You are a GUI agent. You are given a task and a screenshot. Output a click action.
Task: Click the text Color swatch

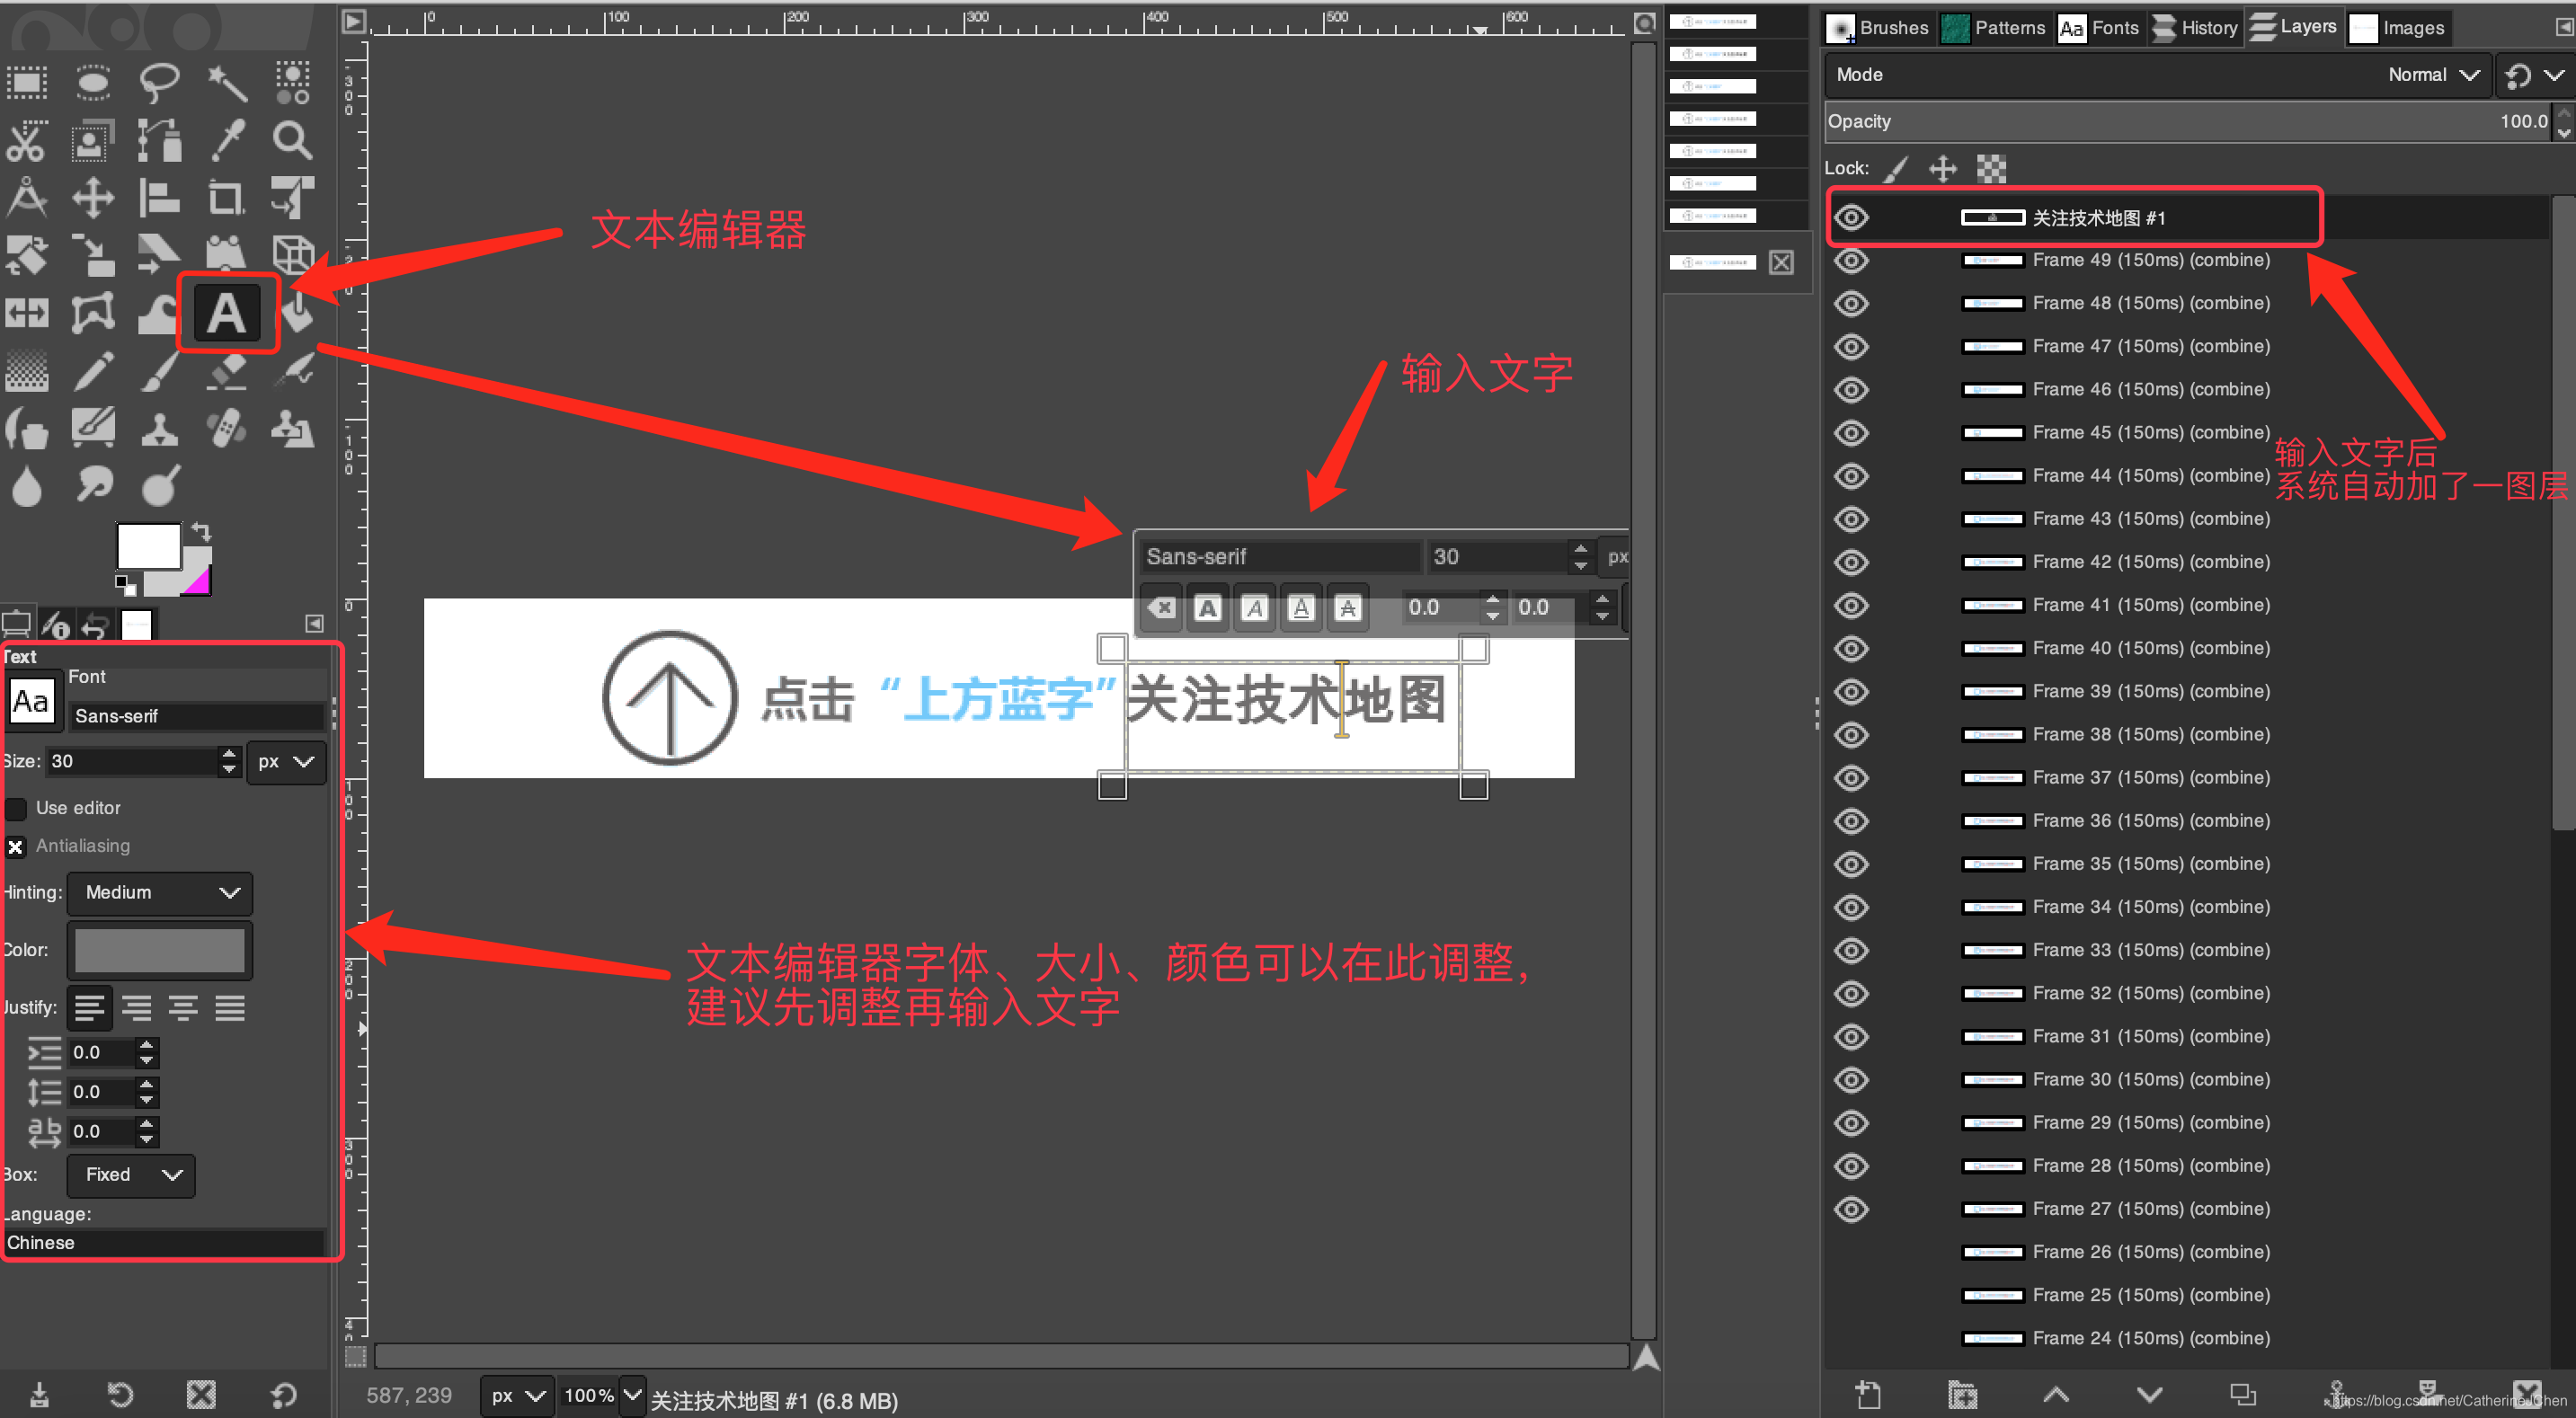point(160,950)
